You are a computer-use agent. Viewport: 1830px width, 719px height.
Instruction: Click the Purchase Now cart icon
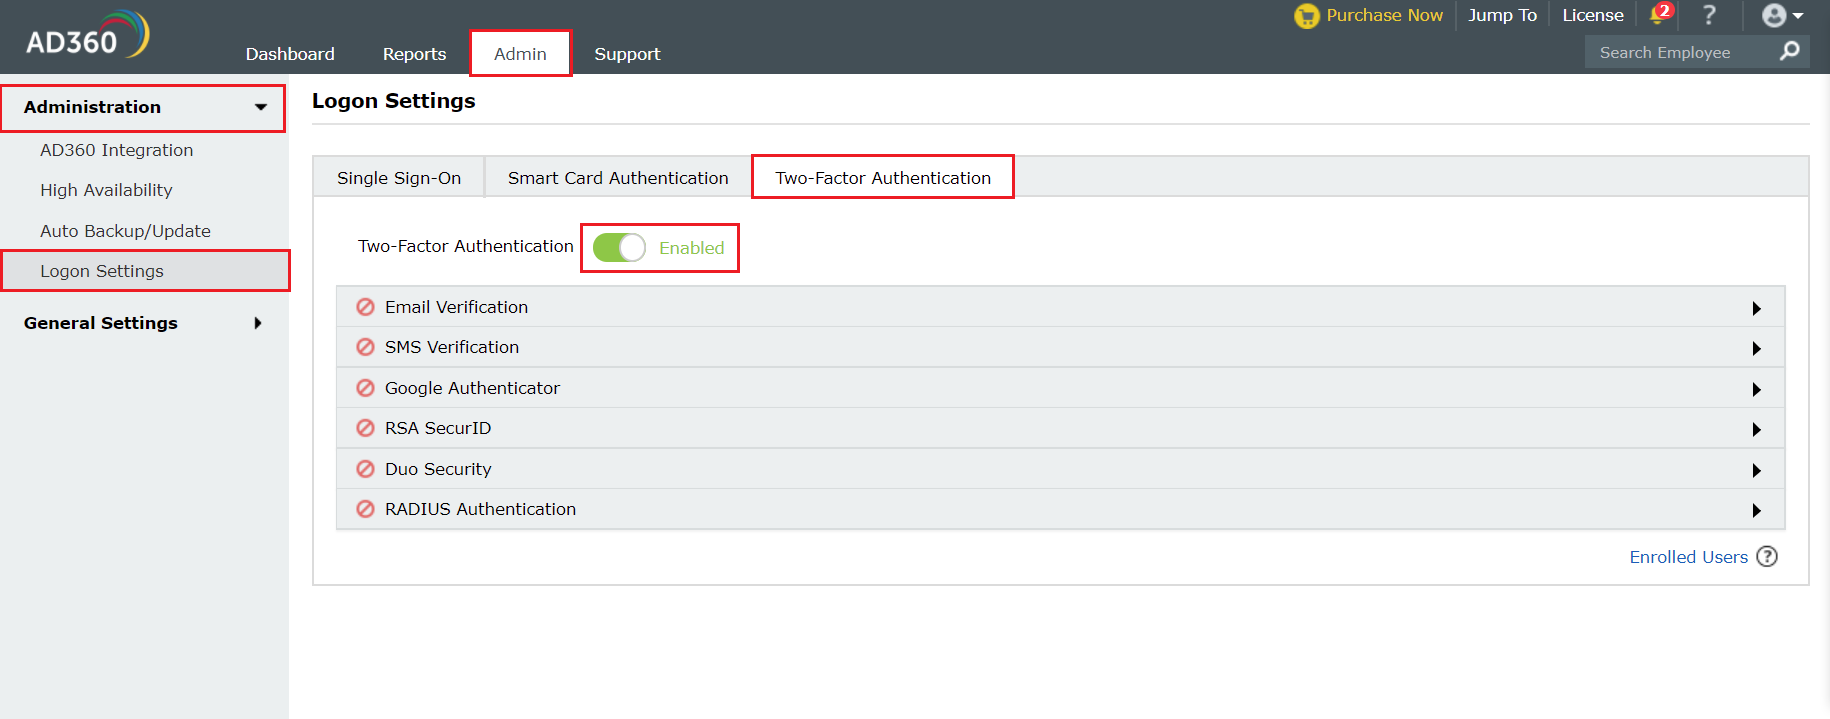coord(1306,16)
